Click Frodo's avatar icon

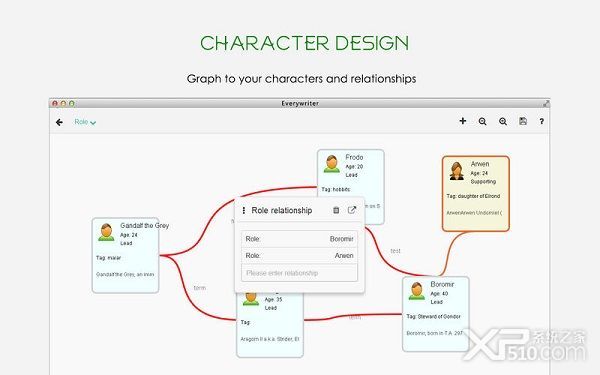click(x=331, y=164)
